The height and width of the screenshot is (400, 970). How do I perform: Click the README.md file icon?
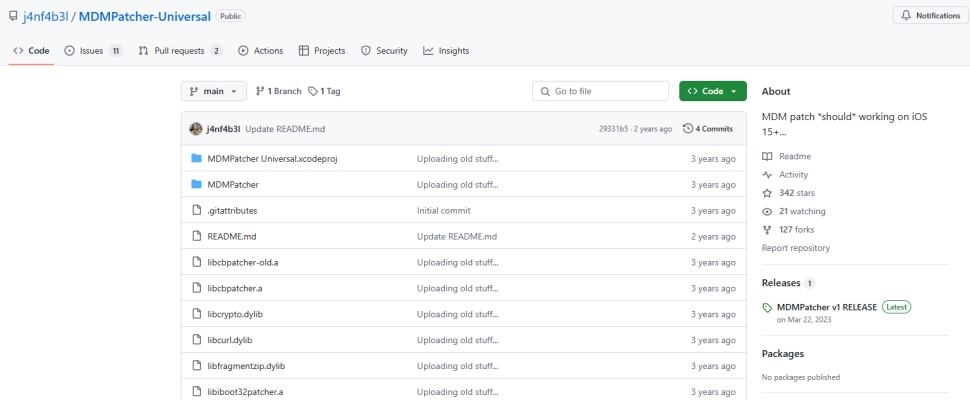(197, 237)
